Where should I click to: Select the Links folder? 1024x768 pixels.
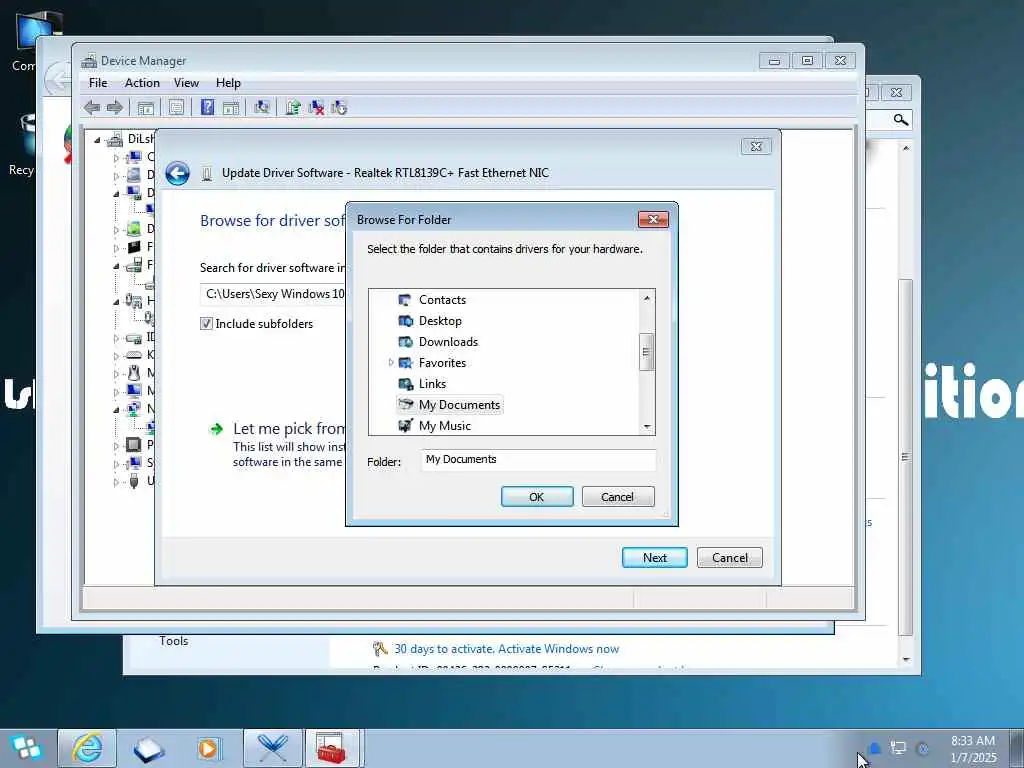tap(432, 384)
